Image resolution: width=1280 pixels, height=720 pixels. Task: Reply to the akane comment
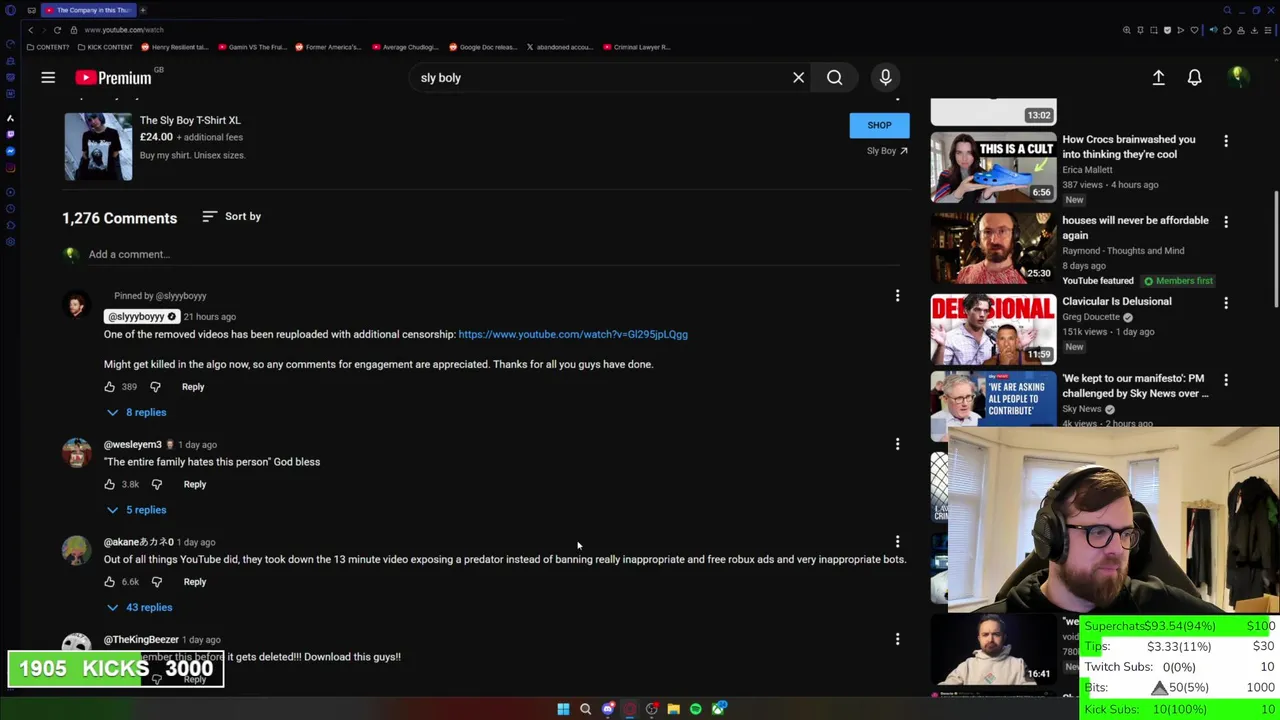pos(194,582)
